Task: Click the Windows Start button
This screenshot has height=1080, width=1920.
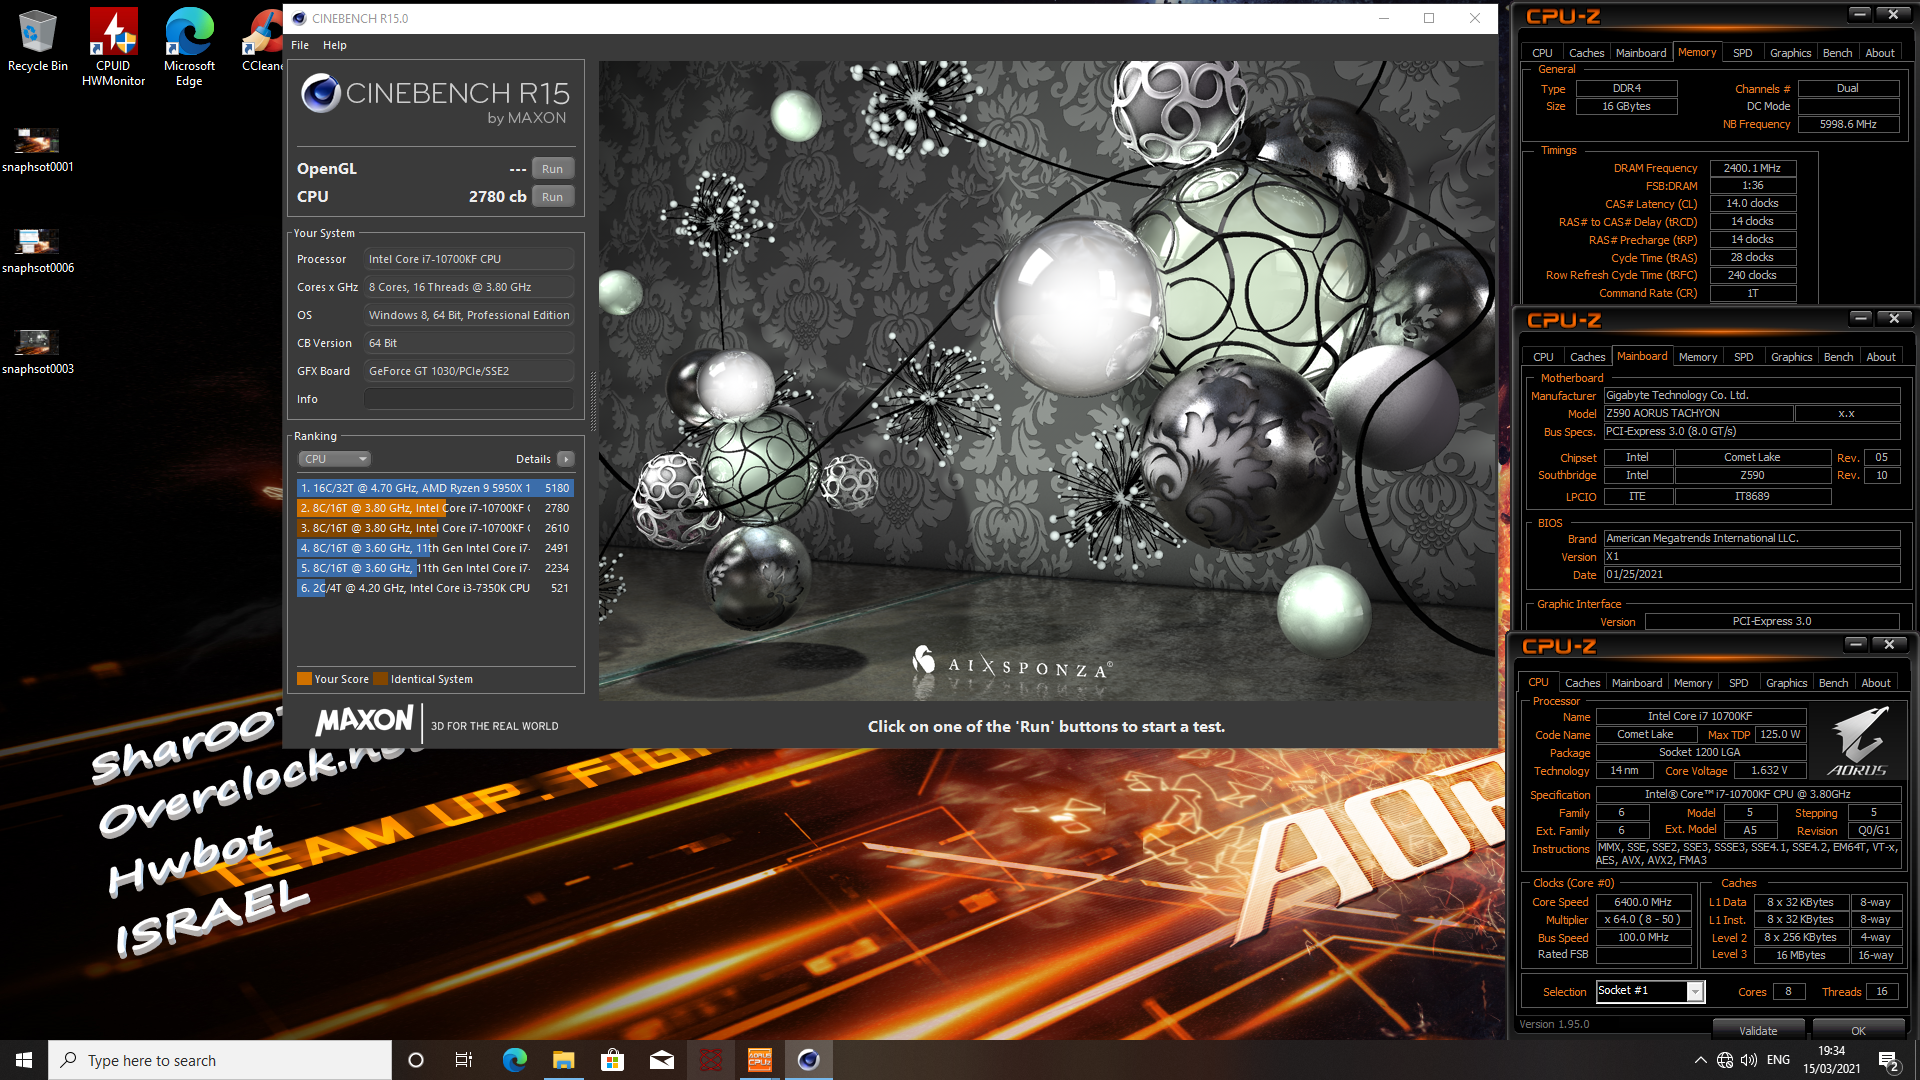Action: (24, 1060)
